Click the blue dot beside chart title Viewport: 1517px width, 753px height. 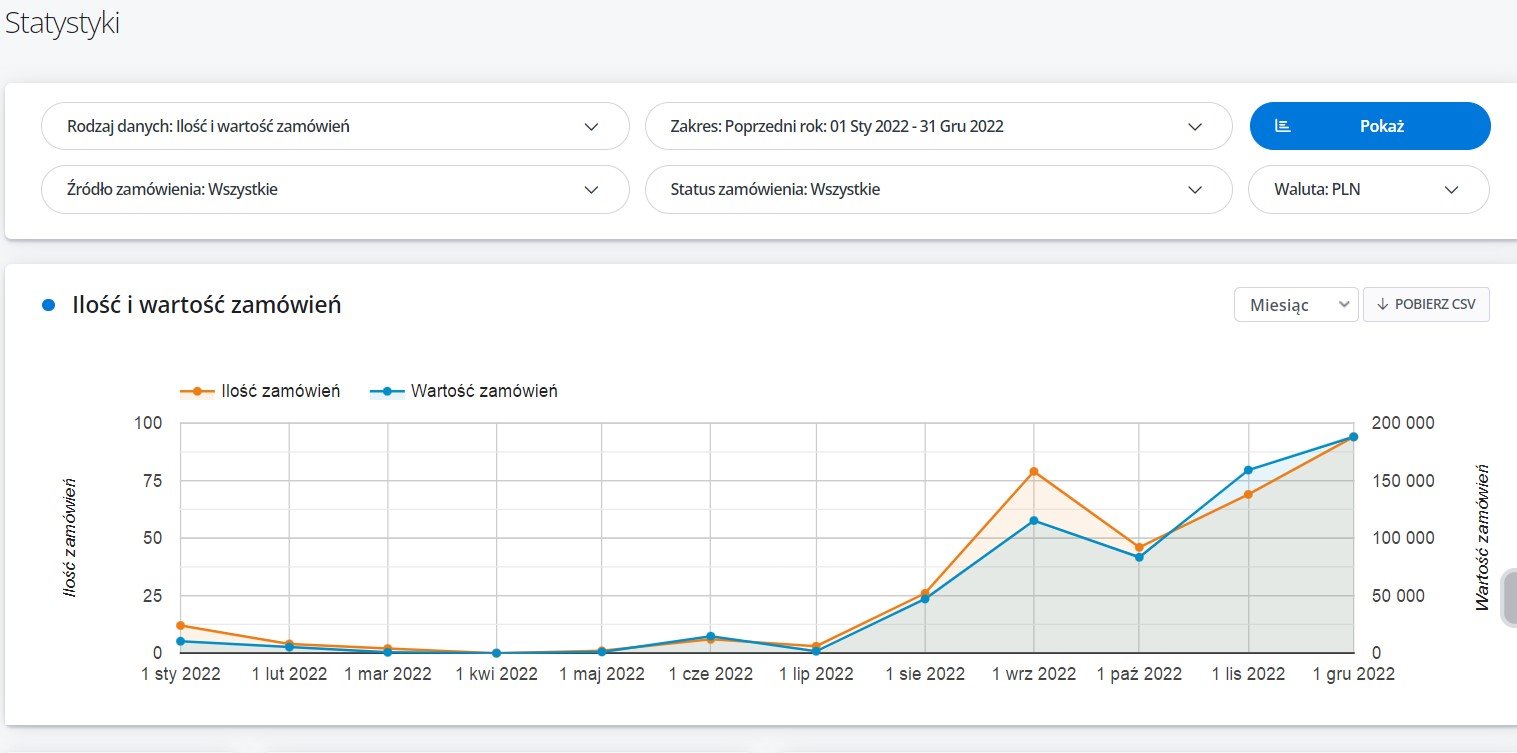pyautogui.click(x=48, y=306)
